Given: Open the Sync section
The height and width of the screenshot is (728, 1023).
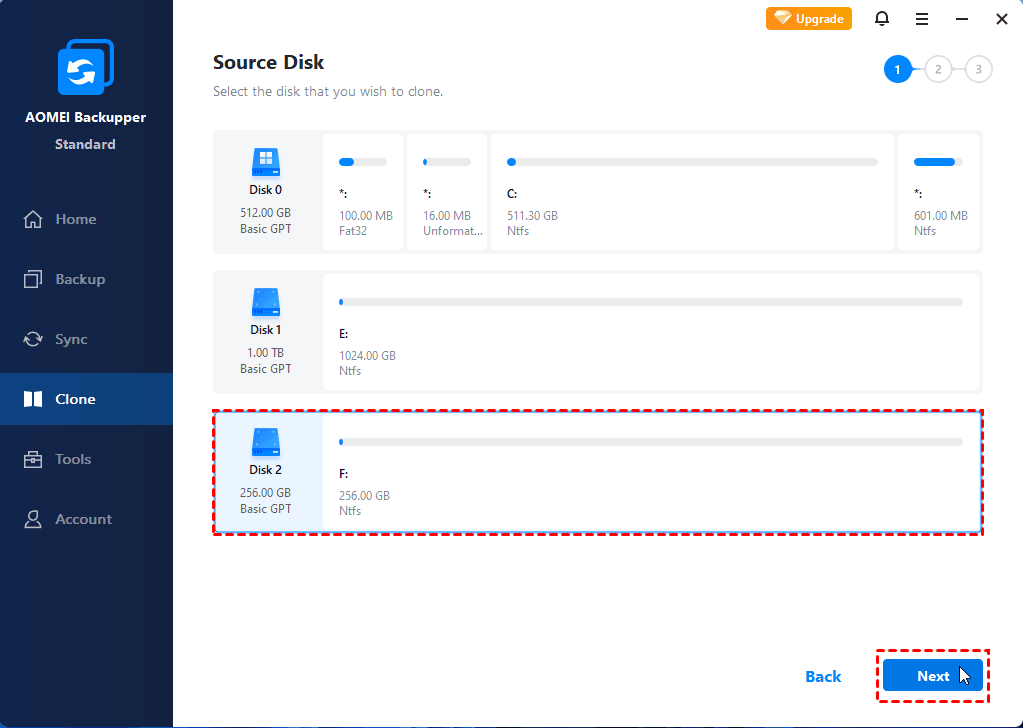Looking at the screenshot, I should pos(71,339).
